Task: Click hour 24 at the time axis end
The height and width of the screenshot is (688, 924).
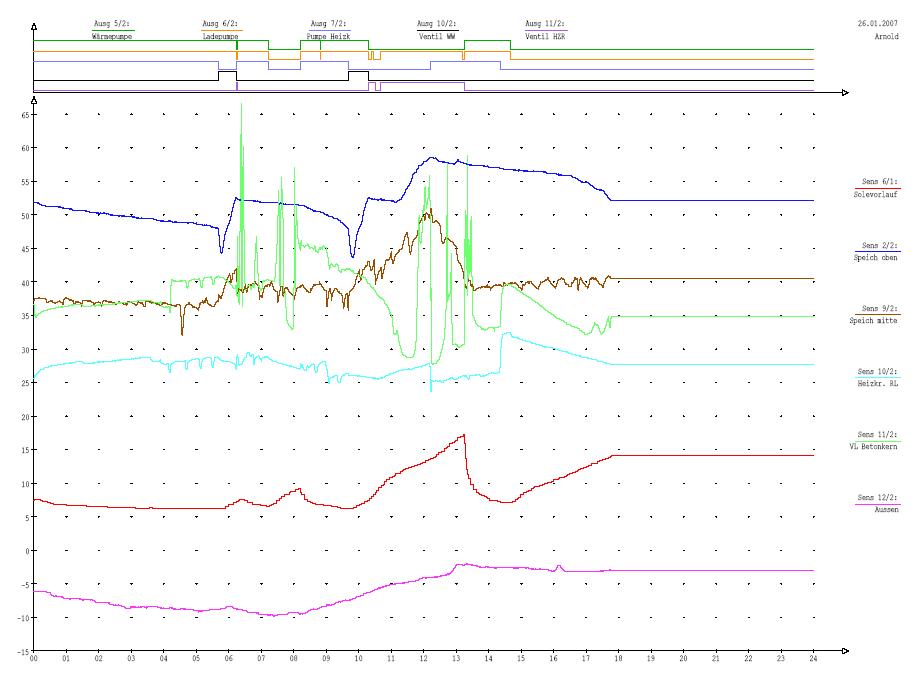Action: (x=813, y=659)
